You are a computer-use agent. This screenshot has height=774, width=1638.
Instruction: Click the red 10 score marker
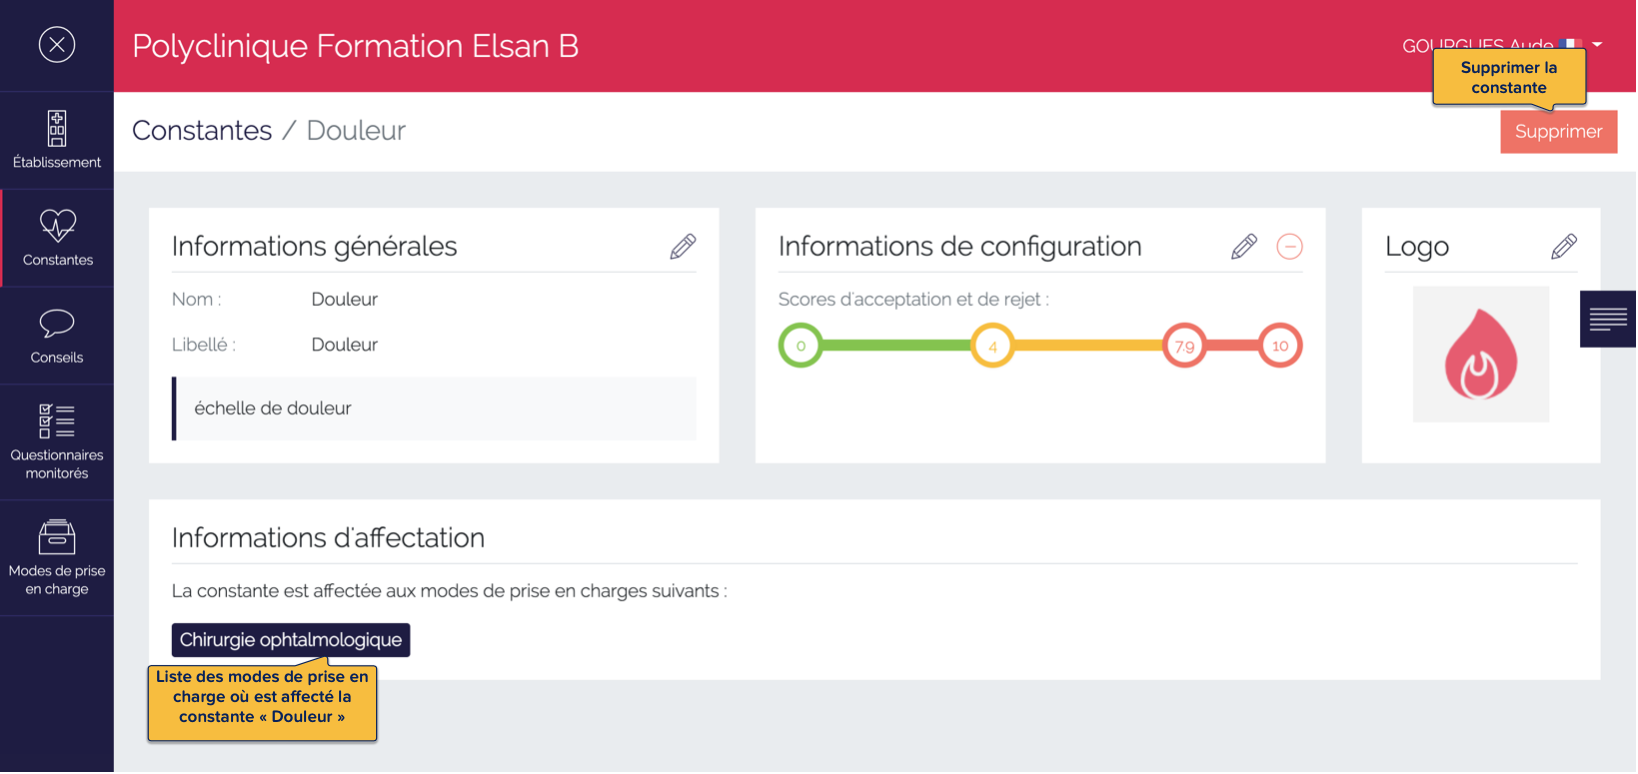(x=1280, y=346)
